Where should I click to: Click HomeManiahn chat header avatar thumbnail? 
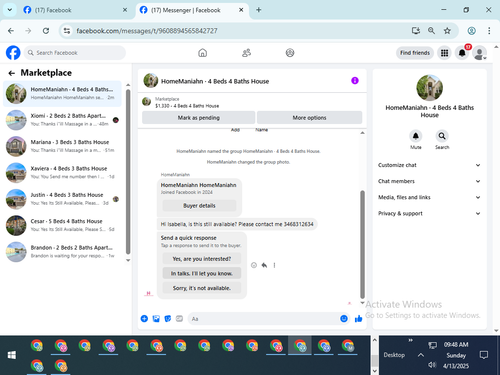[151, 81]
